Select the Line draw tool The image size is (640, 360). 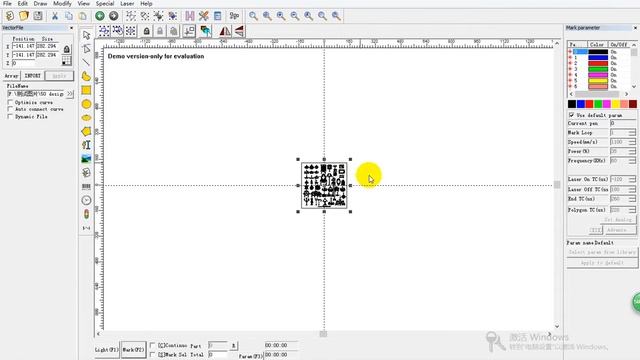[x=86, y=62]
